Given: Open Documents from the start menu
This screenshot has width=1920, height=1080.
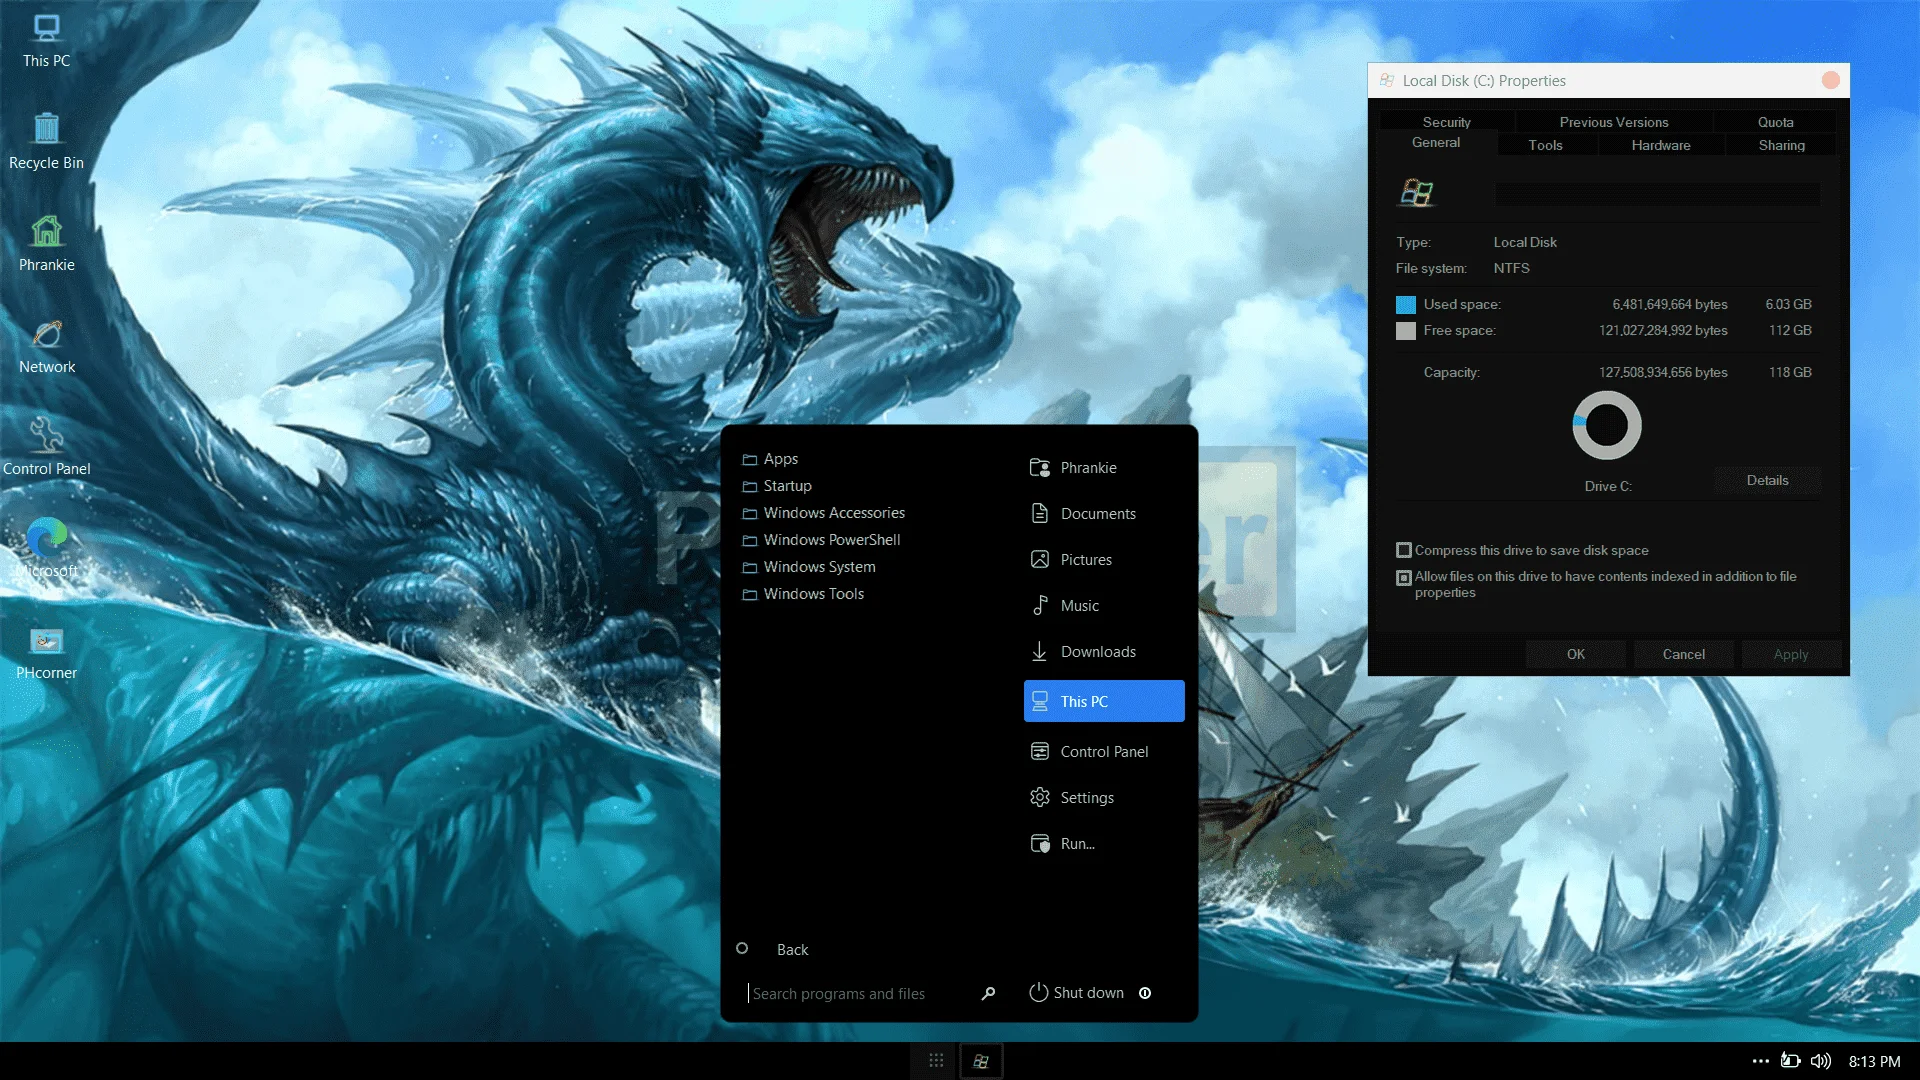Looking at the screenshot, I should click(1104, 514).
